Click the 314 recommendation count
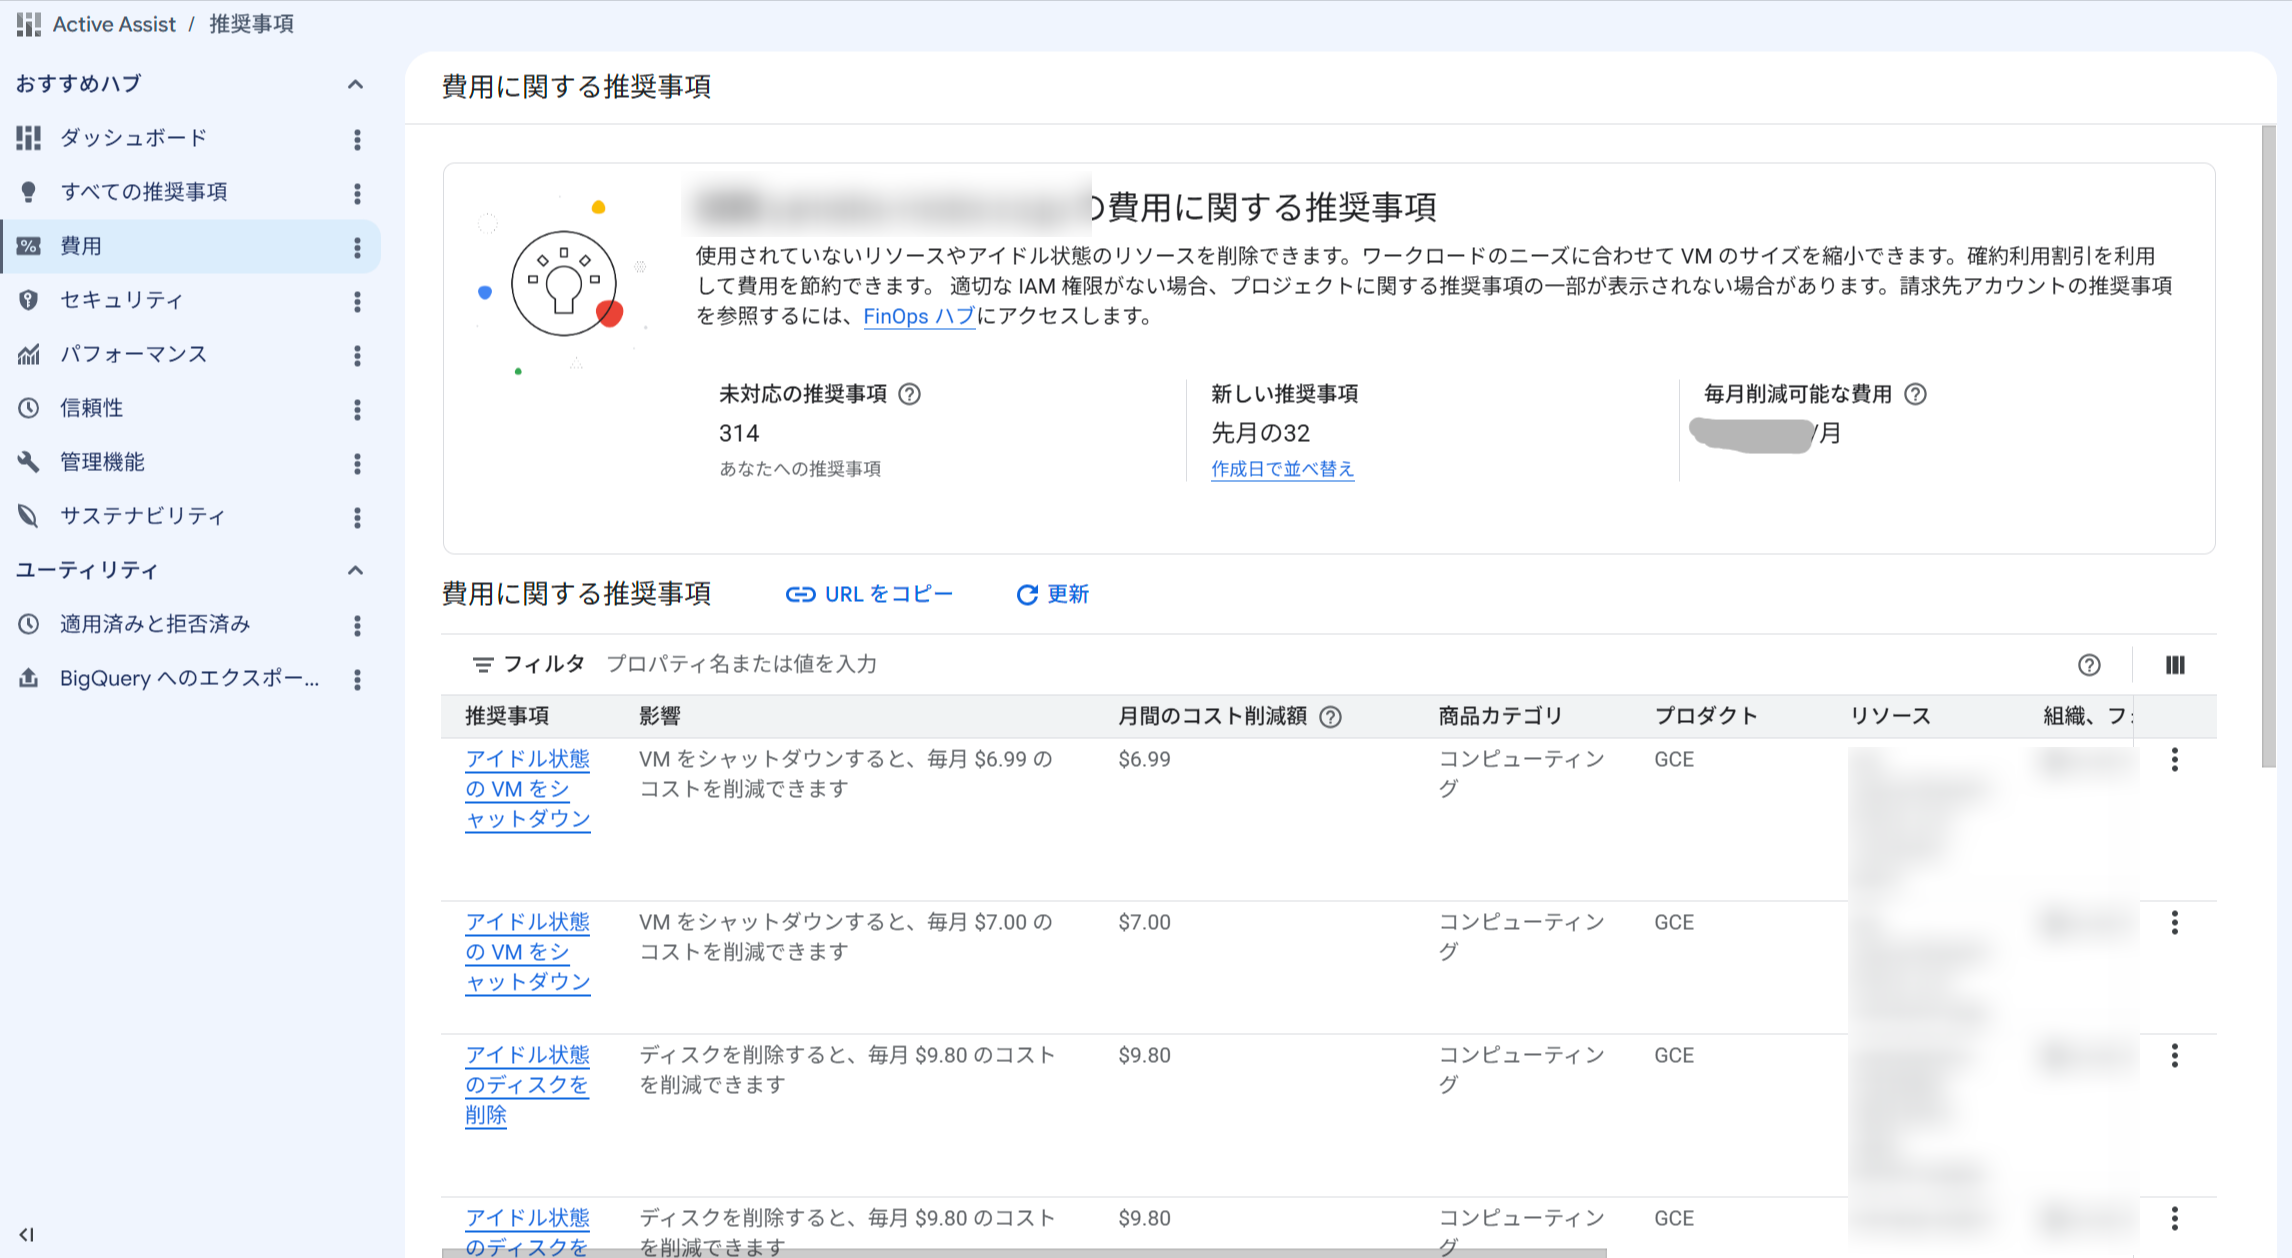2292x1258 pixels. pyautogui.click(x=739, y=433)
